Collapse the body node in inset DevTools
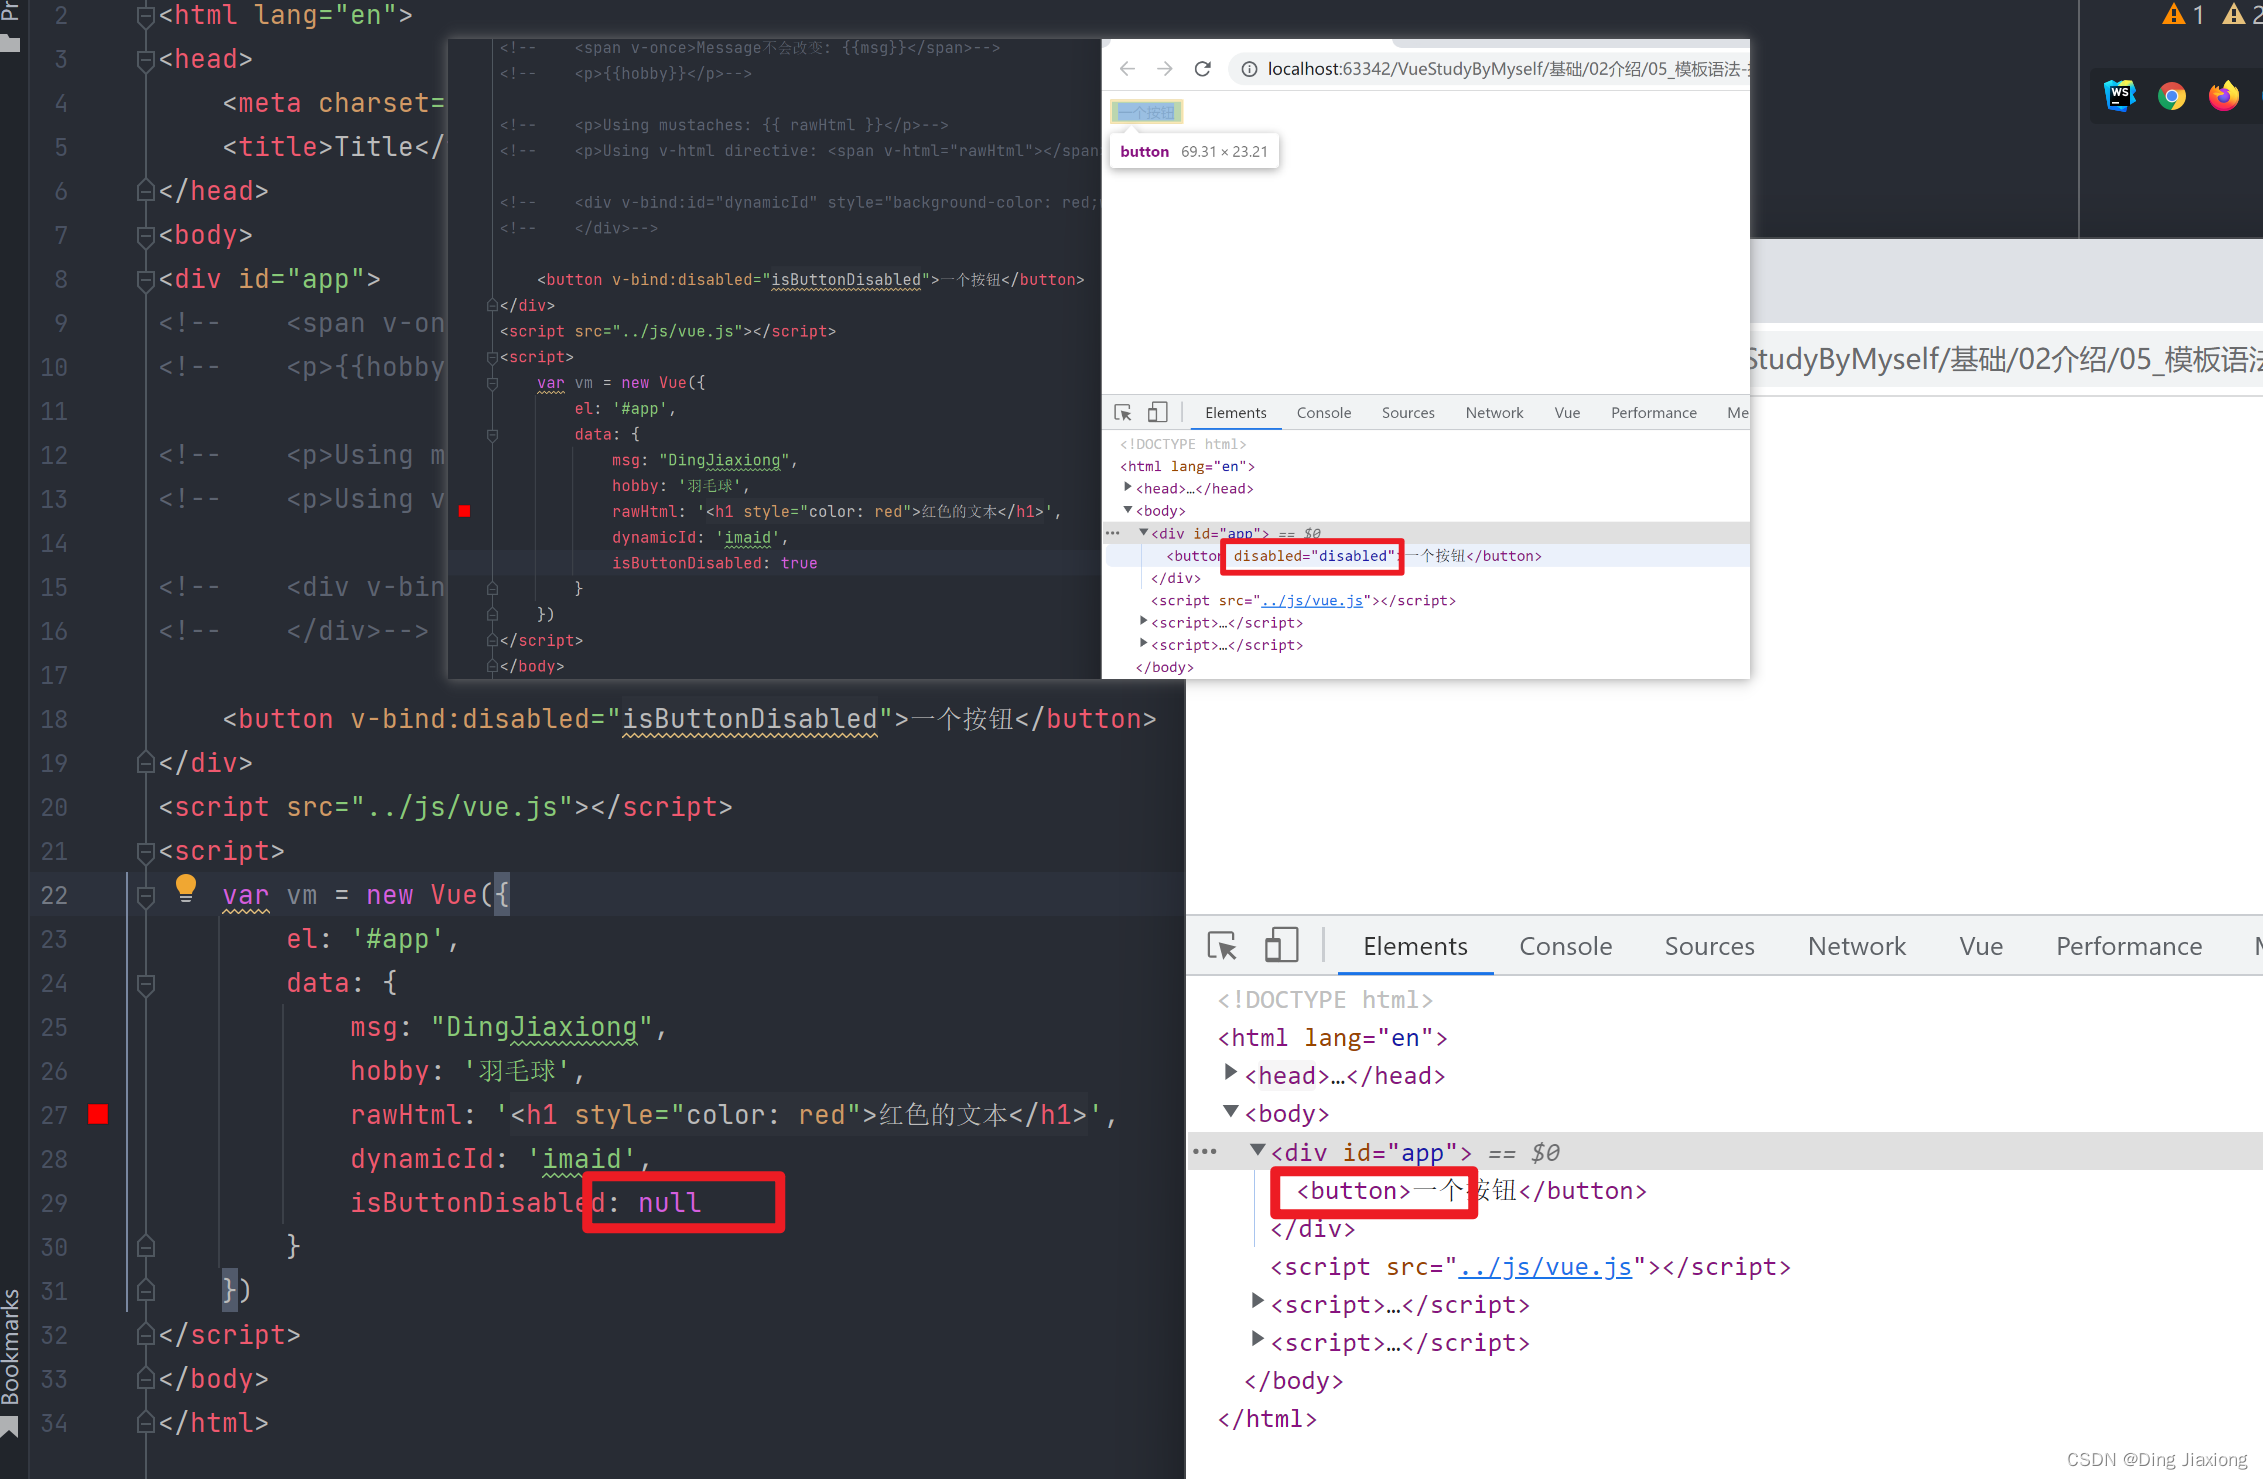2263x1479 pixels. tap(1128, 510)
